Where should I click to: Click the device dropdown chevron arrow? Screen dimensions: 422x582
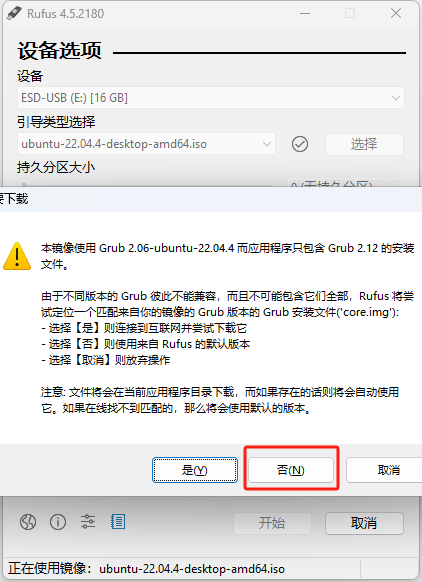pos(396,98)
